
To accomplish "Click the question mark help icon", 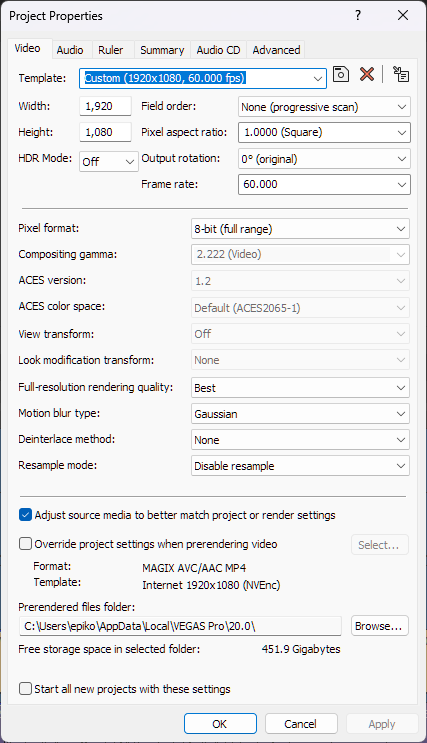I will [358, 15].
